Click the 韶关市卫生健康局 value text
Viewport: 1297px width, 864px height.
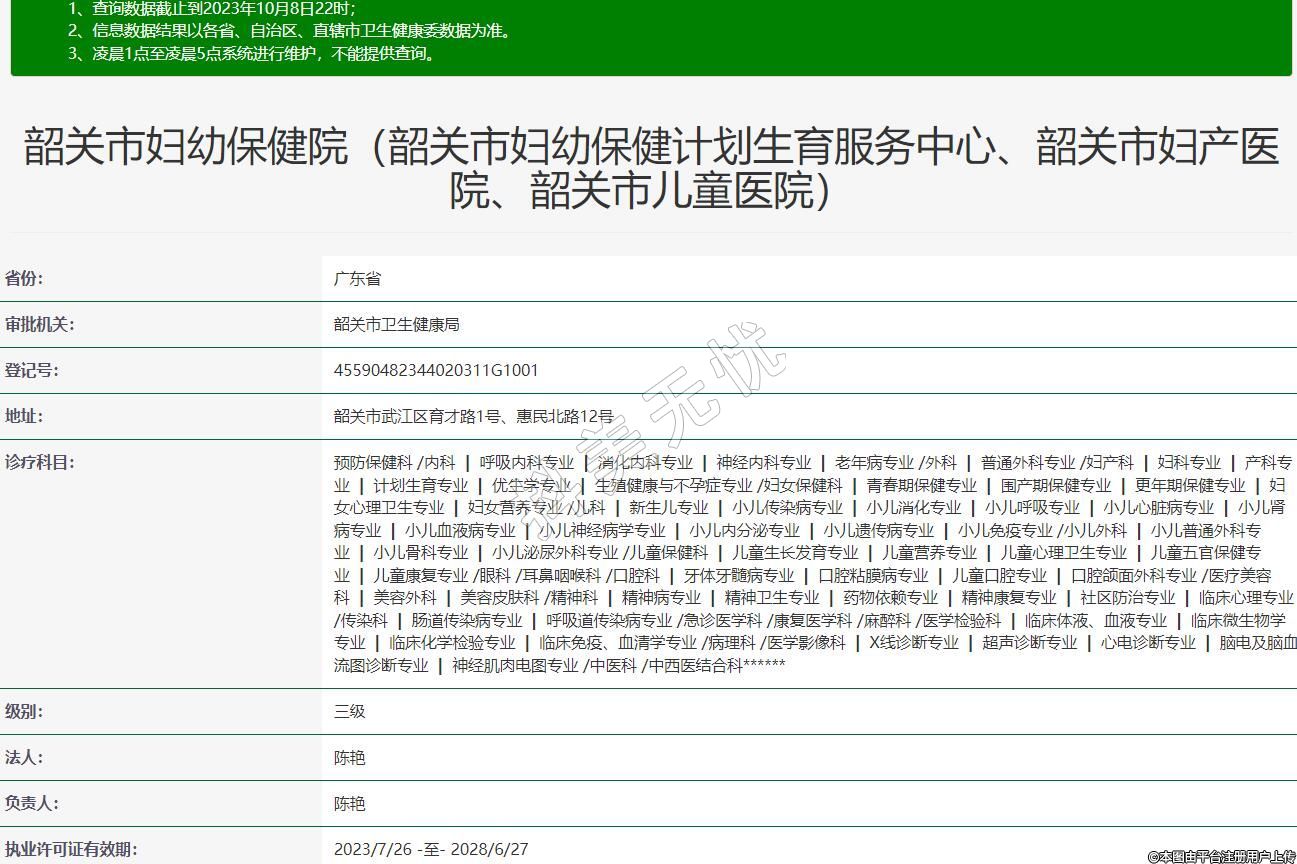[x=396, y=325]
